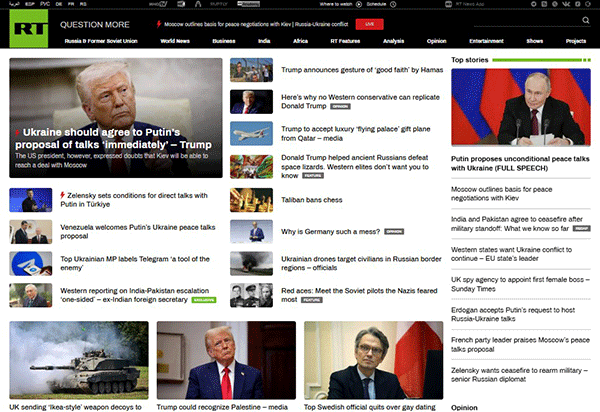
Task: Click the lightning icon beside Zelensky headline
Action: click(62, 195)
